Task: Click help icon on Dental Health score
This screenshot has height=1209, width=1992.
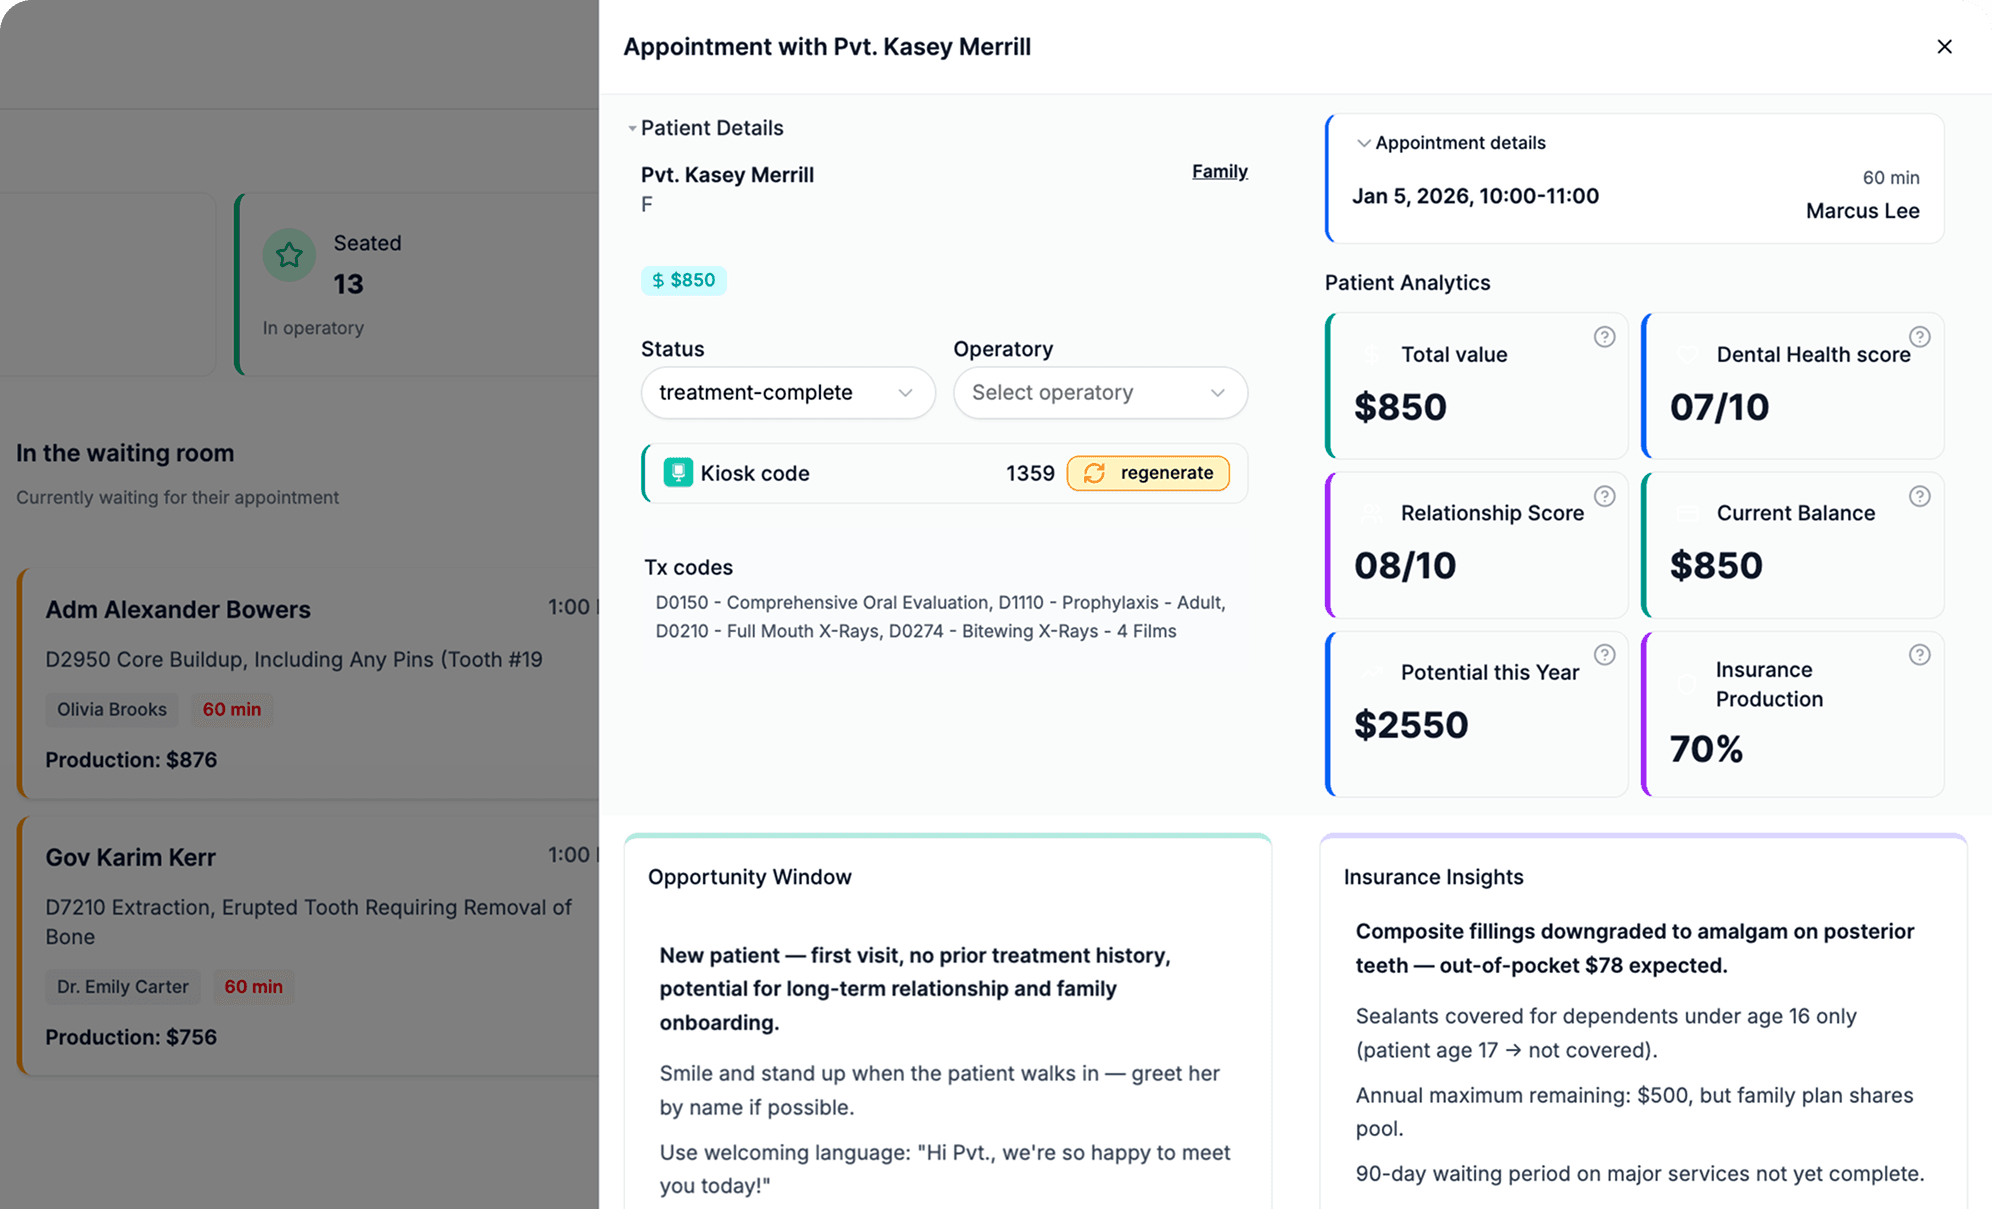Action: 1919,337
